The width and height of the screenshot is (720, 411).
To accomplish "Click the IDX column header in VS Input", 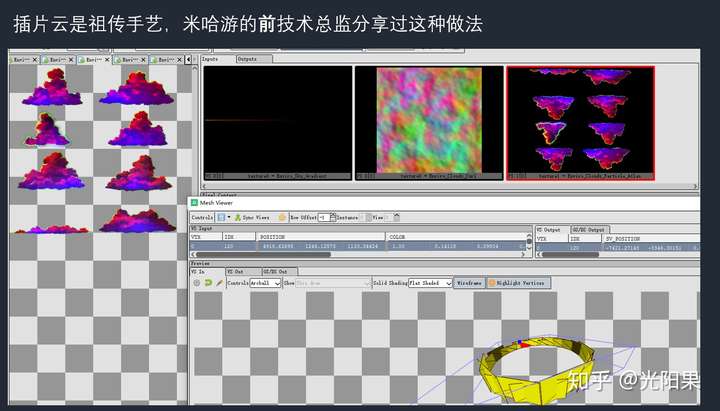I will click(x=239, y=237).
